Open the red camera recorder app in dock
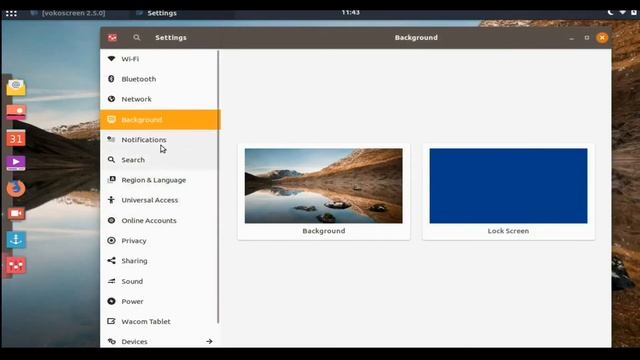Viewport: 640px width, 360px height. pos(16,213)
